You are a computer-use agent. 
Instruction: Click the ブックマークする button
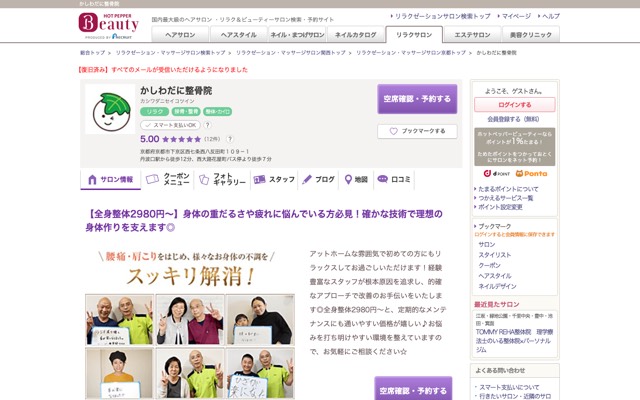(x=417, y=131)
